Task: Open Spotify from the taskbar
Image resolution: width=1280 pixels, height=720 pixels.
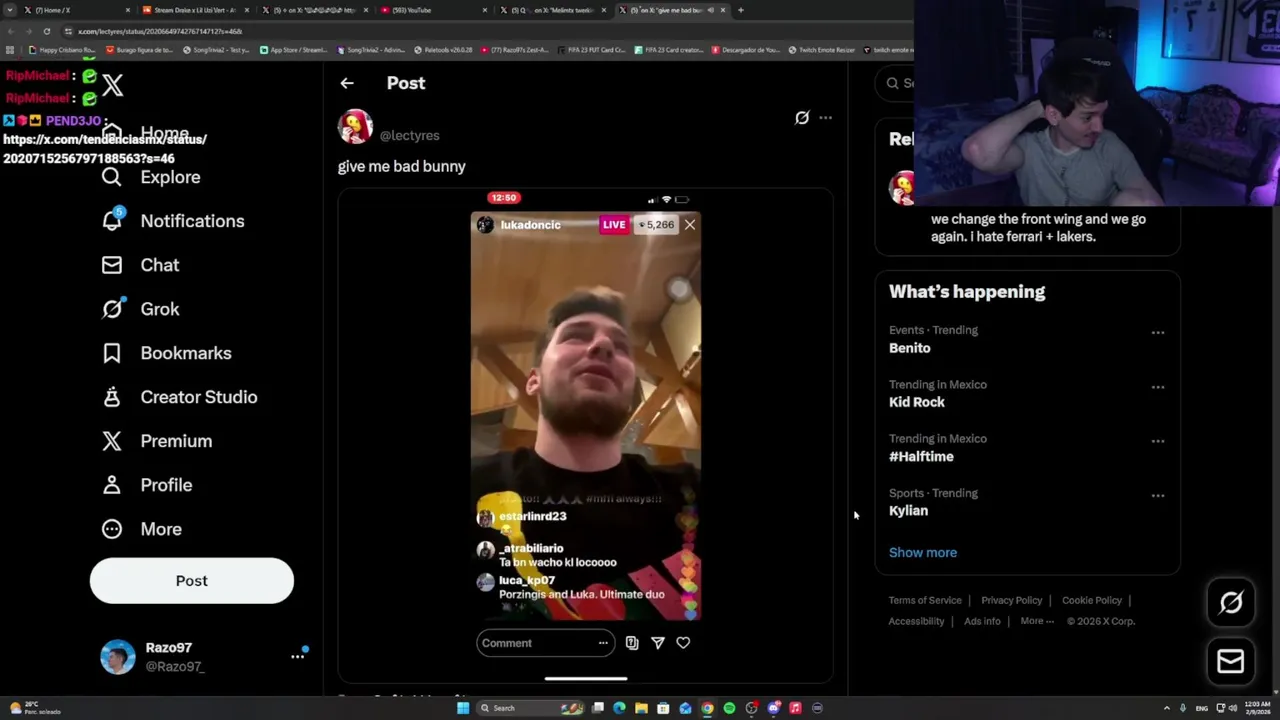Action: (x=729, y=708)
